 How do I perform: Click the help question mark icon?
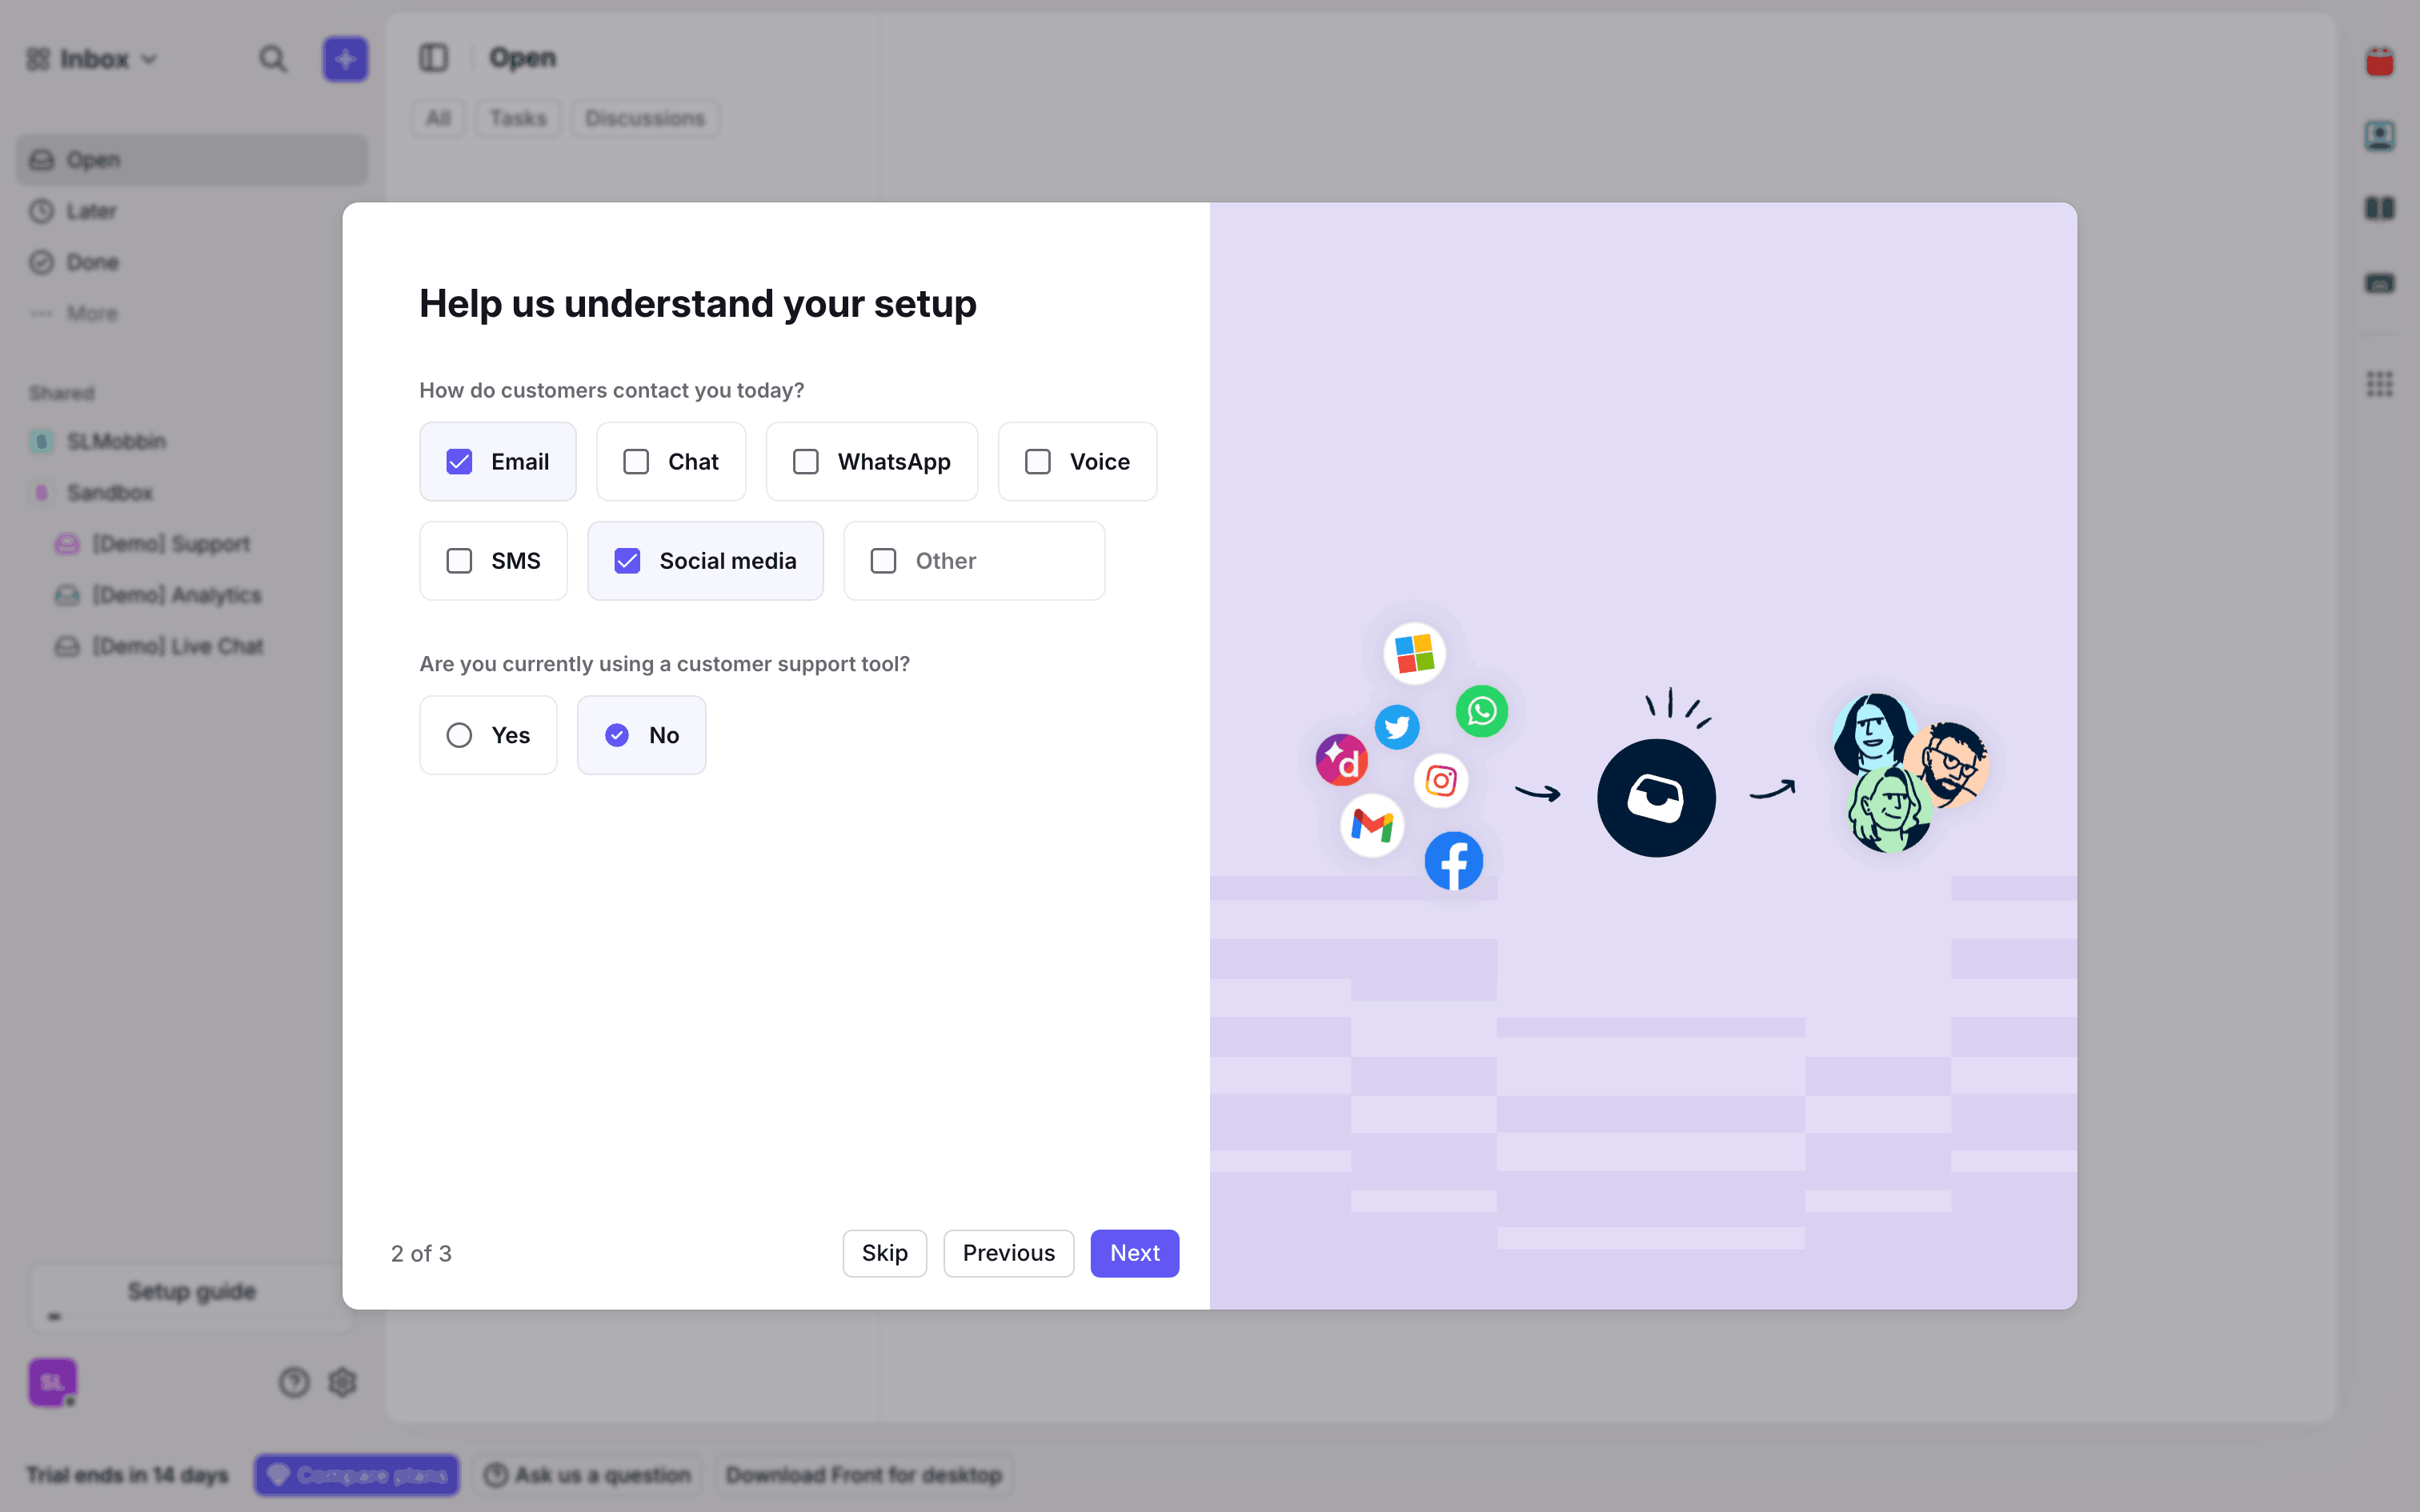294,1382
